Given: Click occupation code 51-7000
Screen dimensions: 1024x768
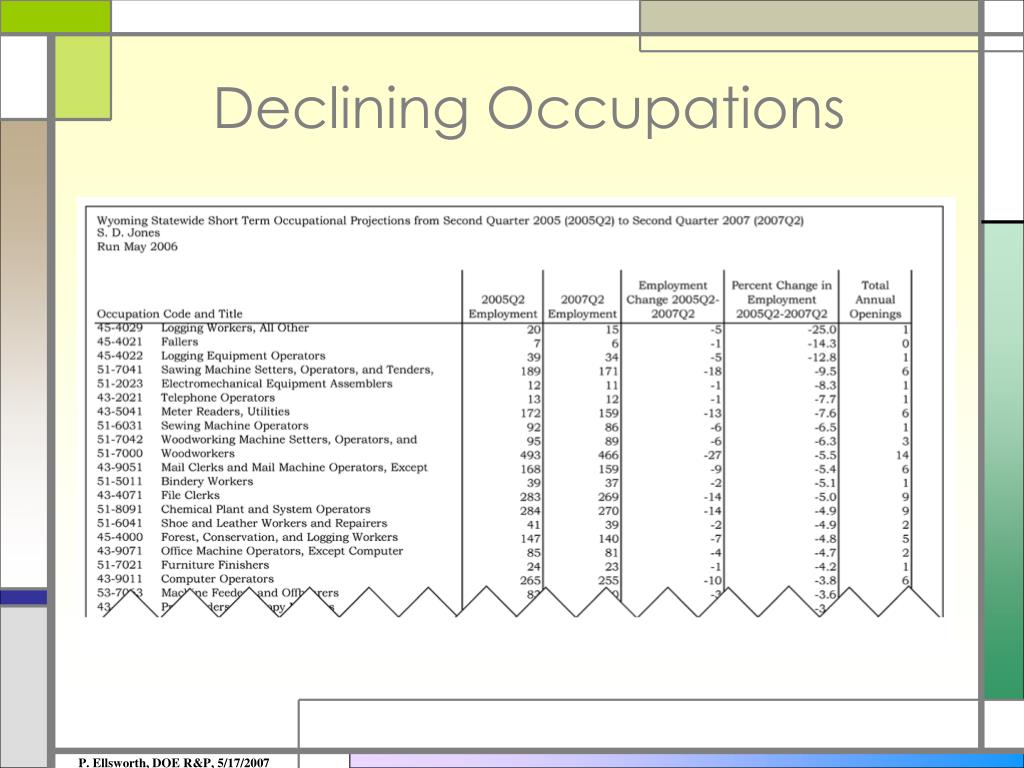Looking at the screenshot, I should coord(120,453).
